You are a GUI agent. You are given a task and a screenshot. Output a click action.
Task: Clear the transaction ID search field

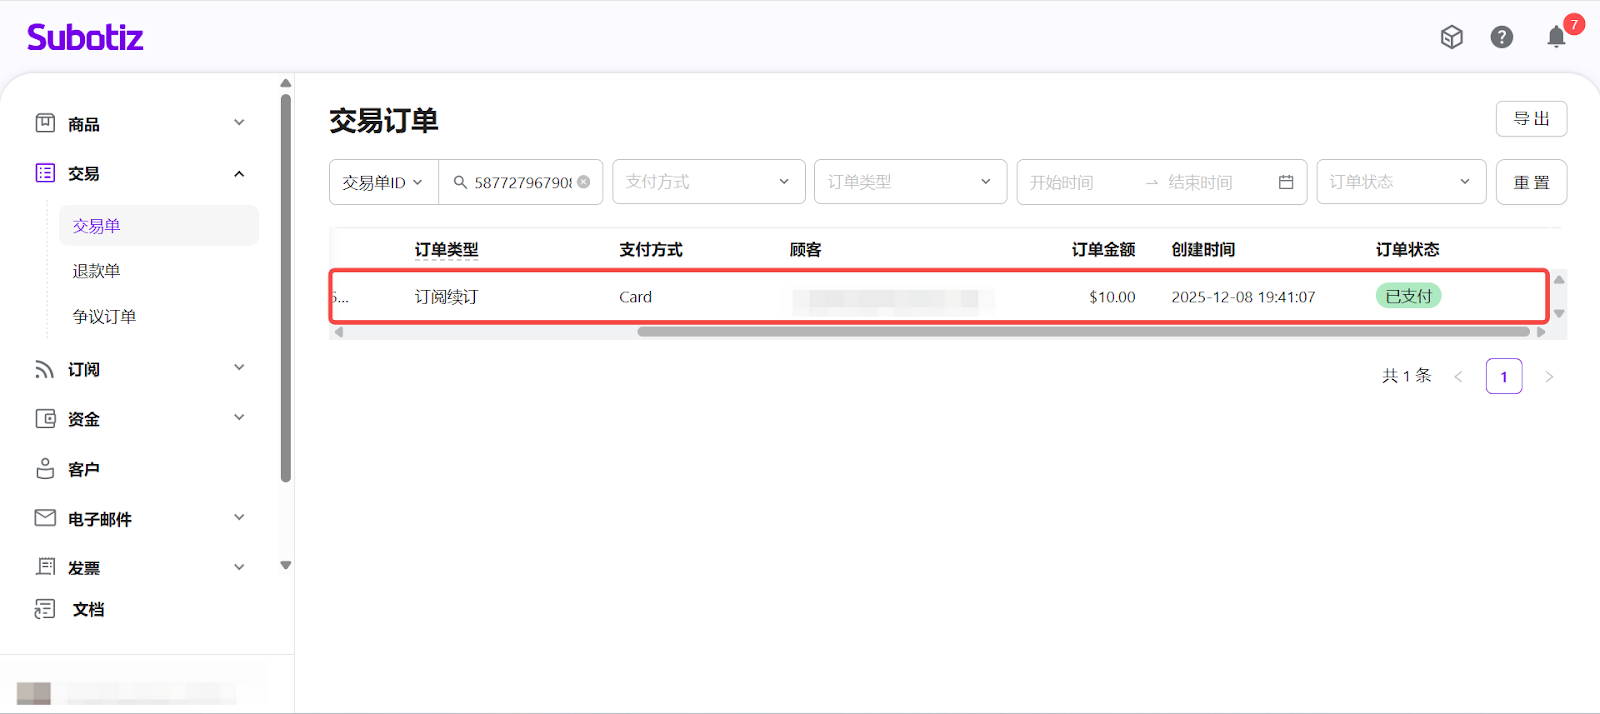point(584,182)
